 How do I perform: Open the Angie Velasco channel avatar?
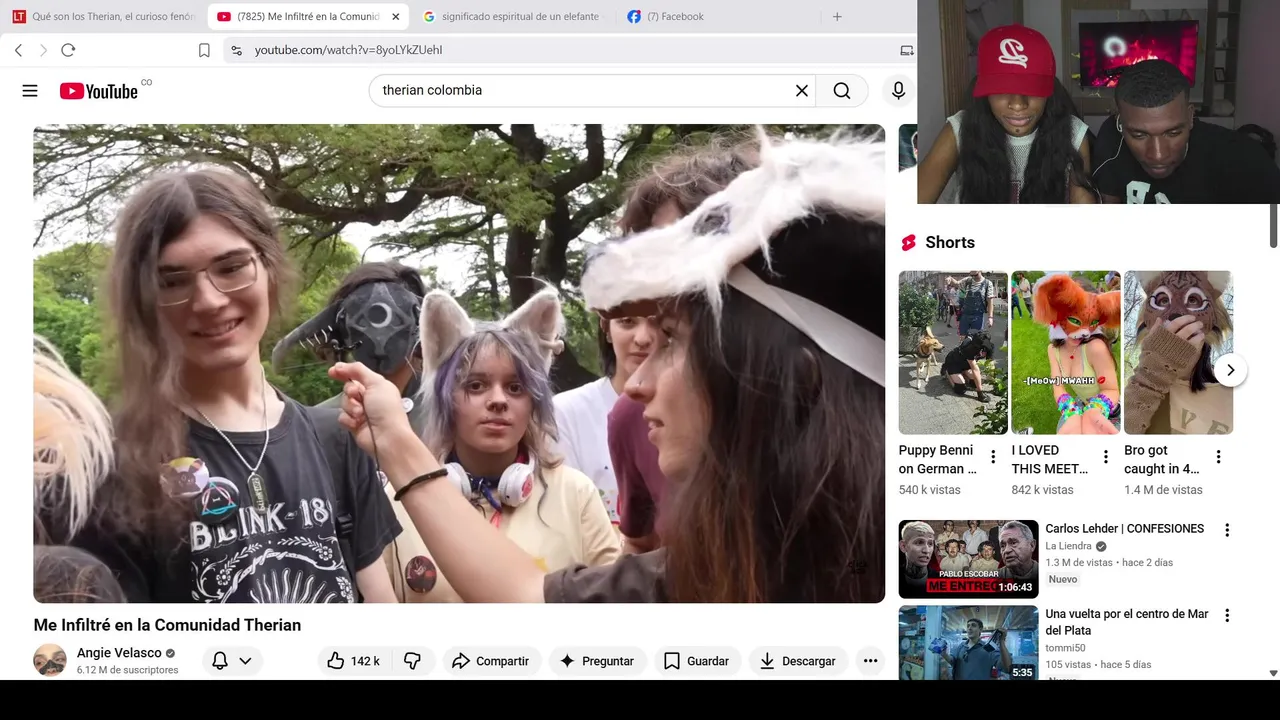(50, 660)
